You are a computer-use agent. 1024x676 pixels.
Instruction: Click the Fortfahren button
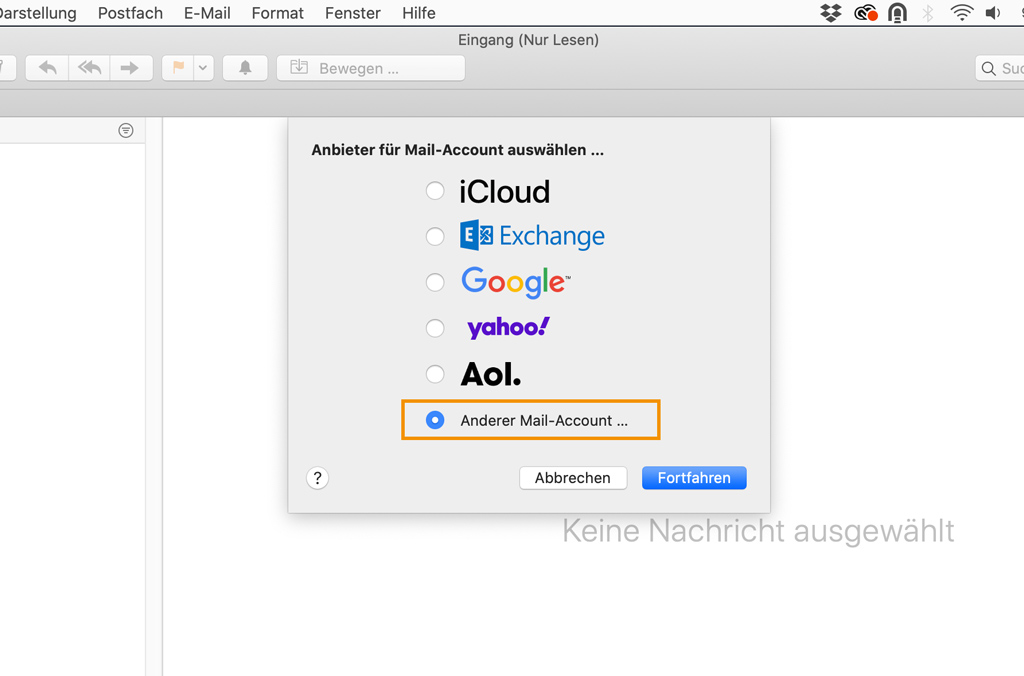coord(694,478)
